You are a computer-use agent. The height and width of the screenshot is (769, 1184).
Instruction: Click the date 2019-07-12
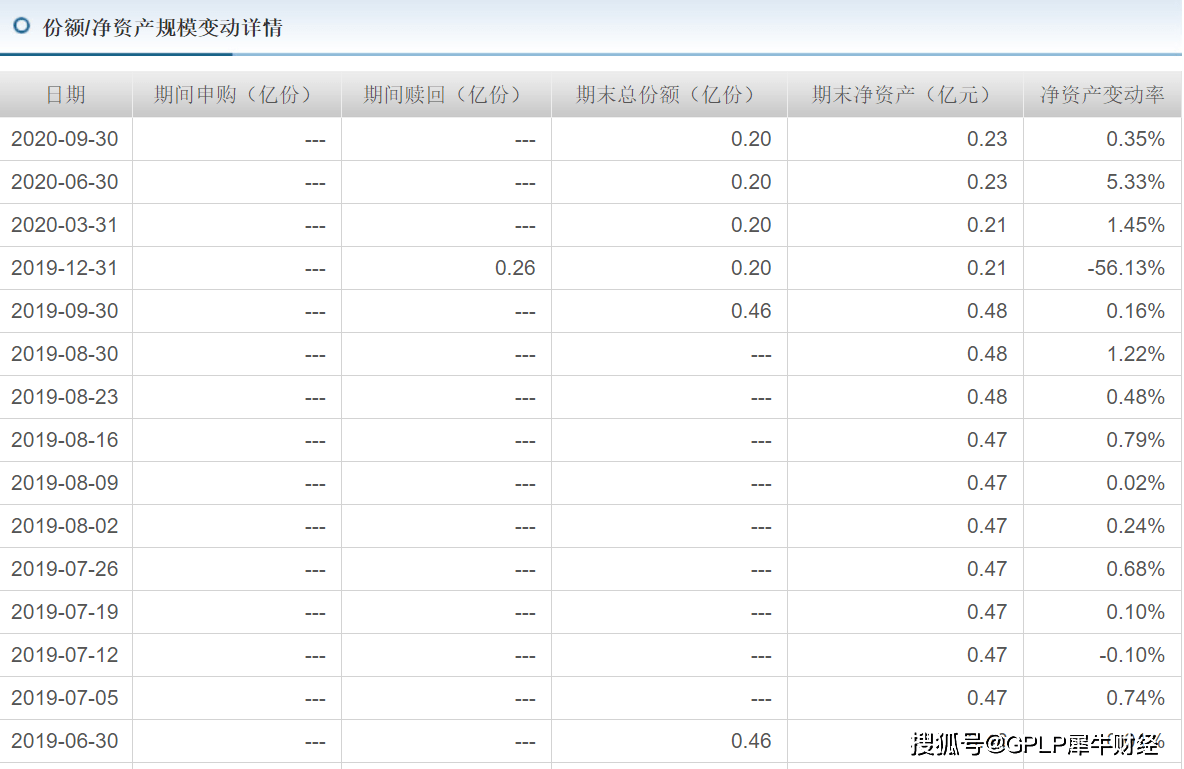click(64, 656)
